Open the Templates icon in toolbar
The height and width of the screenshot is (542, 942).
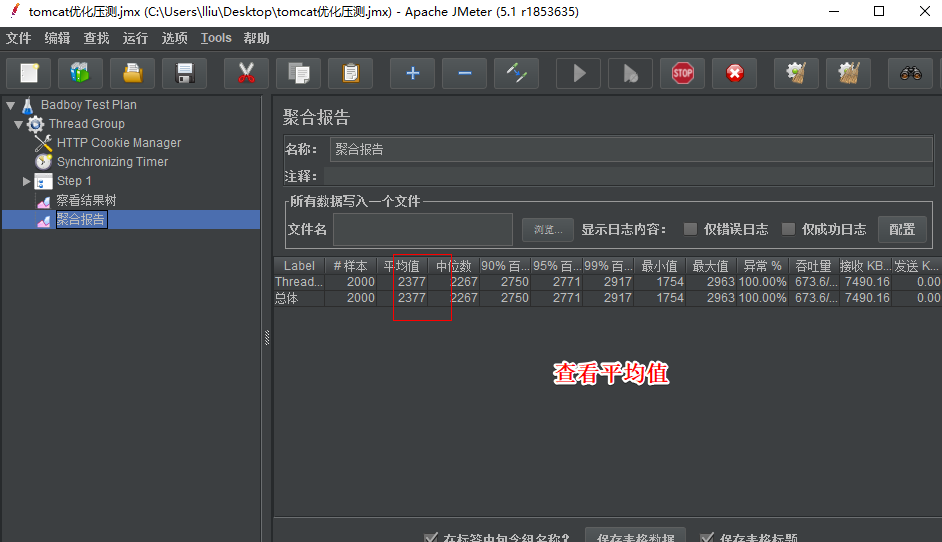(81, 73)
